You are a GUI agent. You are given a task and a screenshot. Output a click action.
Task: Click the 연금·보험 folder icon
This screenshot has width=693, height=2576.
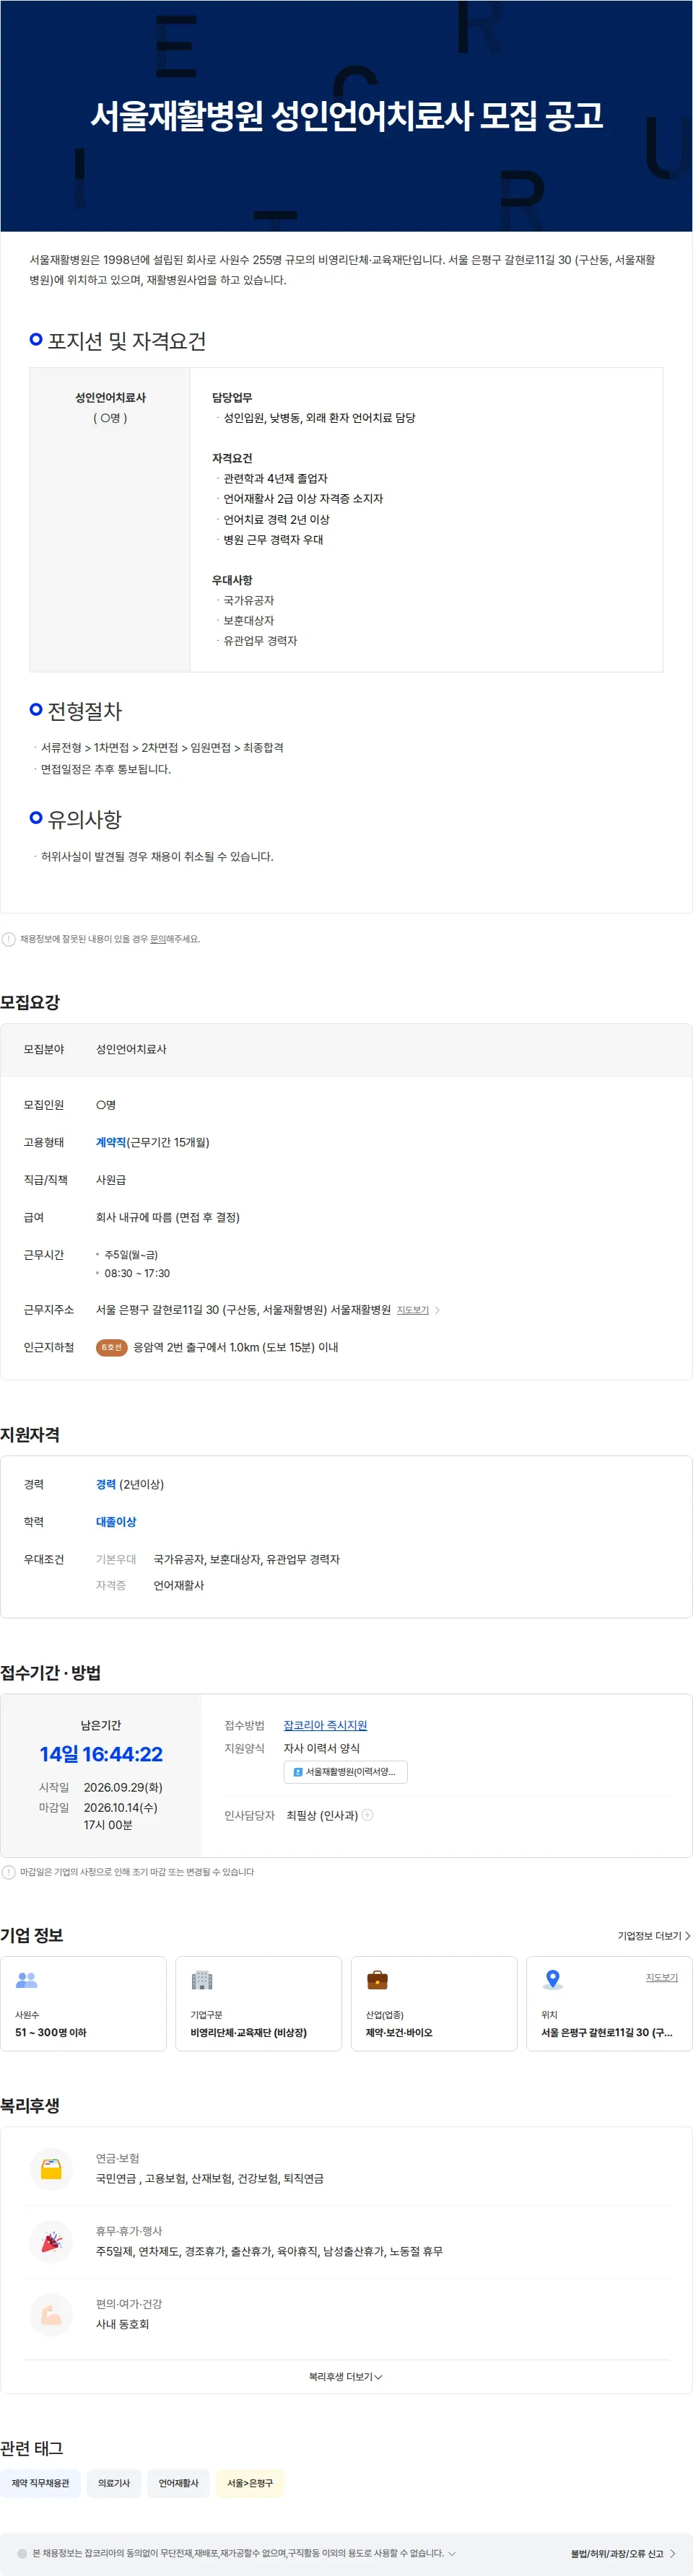(x=51, y=2169)
